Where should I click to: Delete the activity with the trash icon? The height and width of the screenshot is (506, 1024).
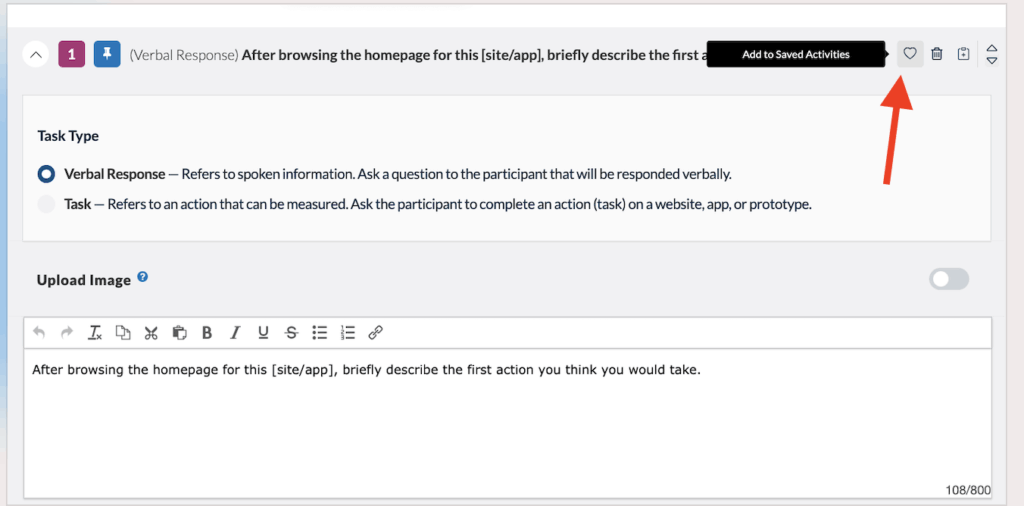(936, 54)
